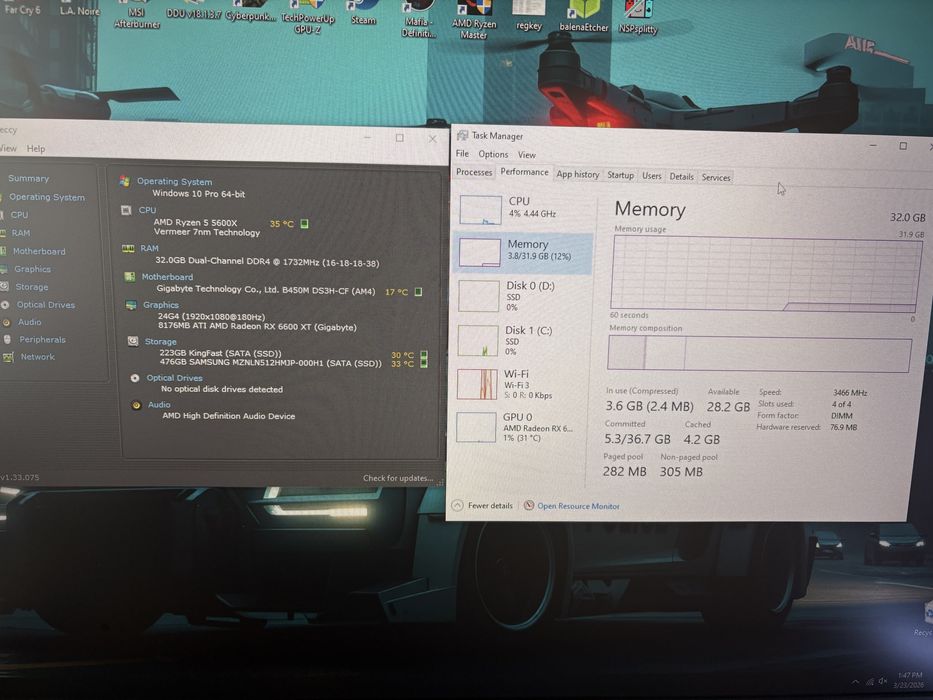Open Far Cry 6 desktop shortcut

[x=22, y=7]
